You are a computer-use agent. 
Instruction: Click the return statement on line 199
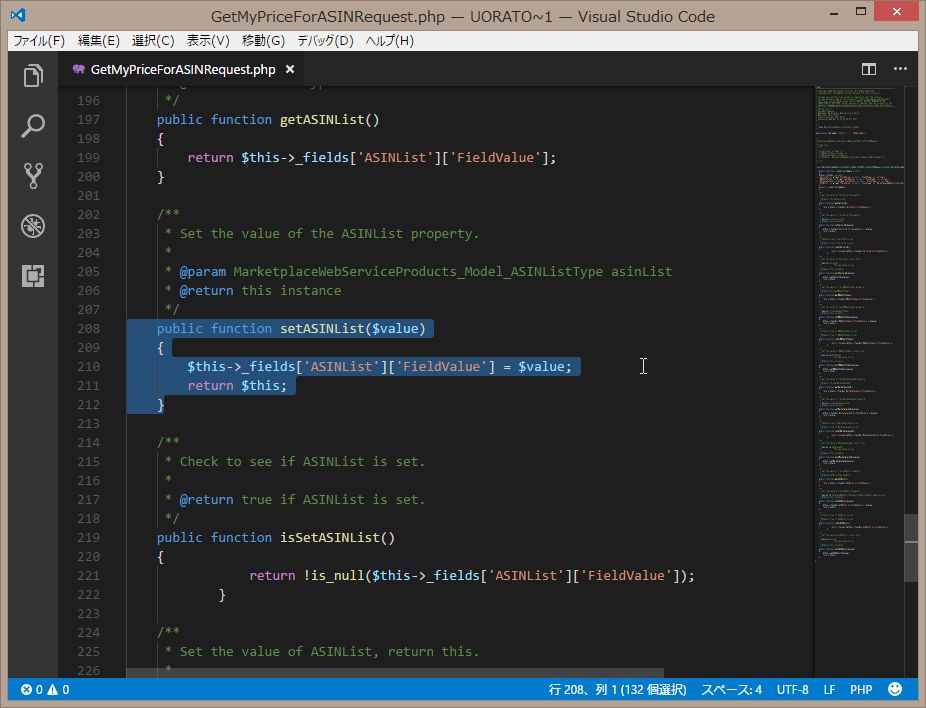click(x=371, y=158)
